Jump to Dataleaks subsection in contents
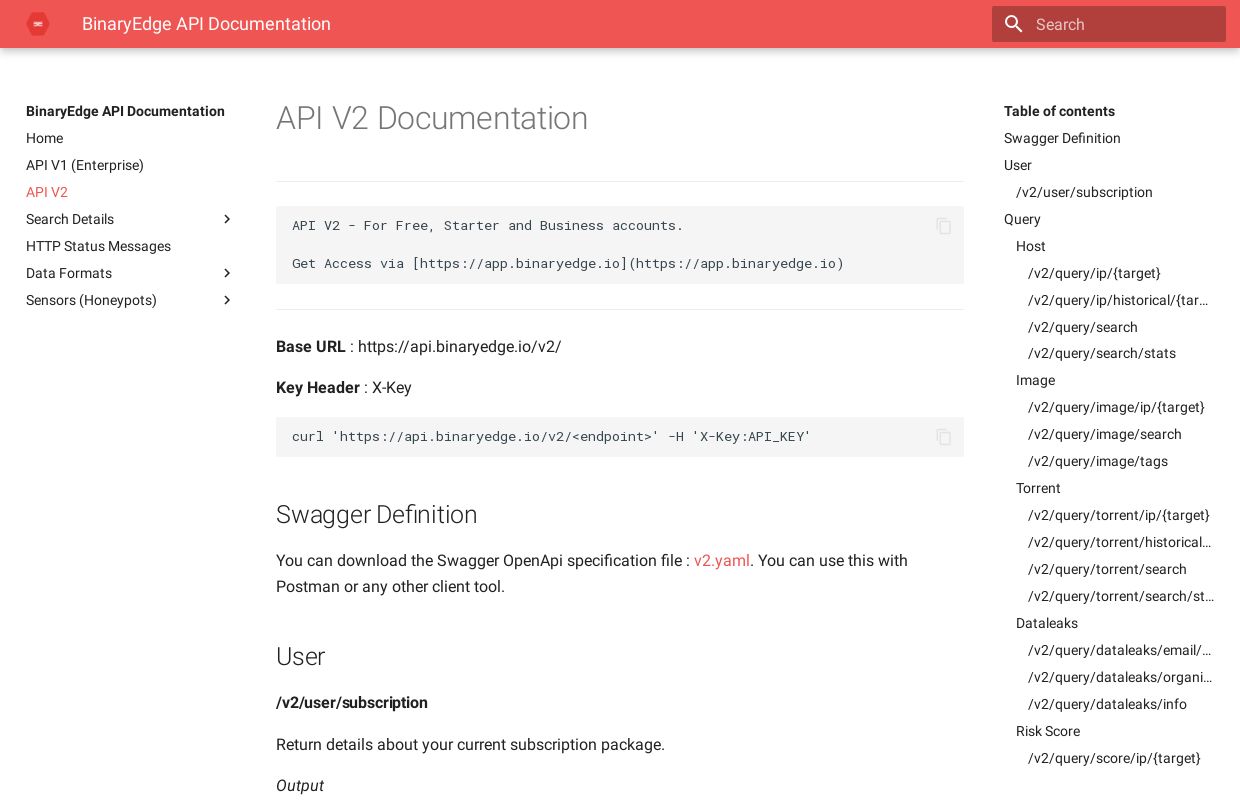The image size is (1240, 800). [x=1047, y=623]
